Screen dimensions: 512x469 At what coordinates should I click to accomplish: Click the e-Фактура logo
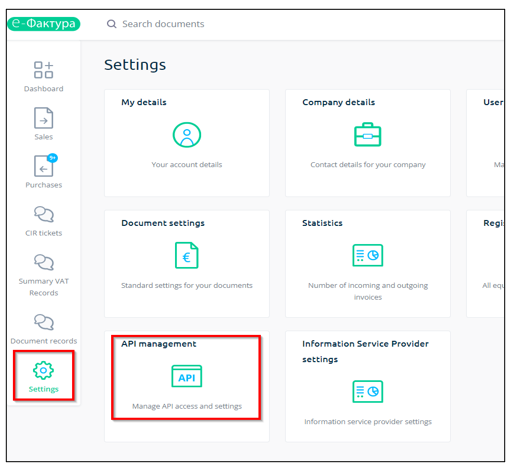pos(44,24)
